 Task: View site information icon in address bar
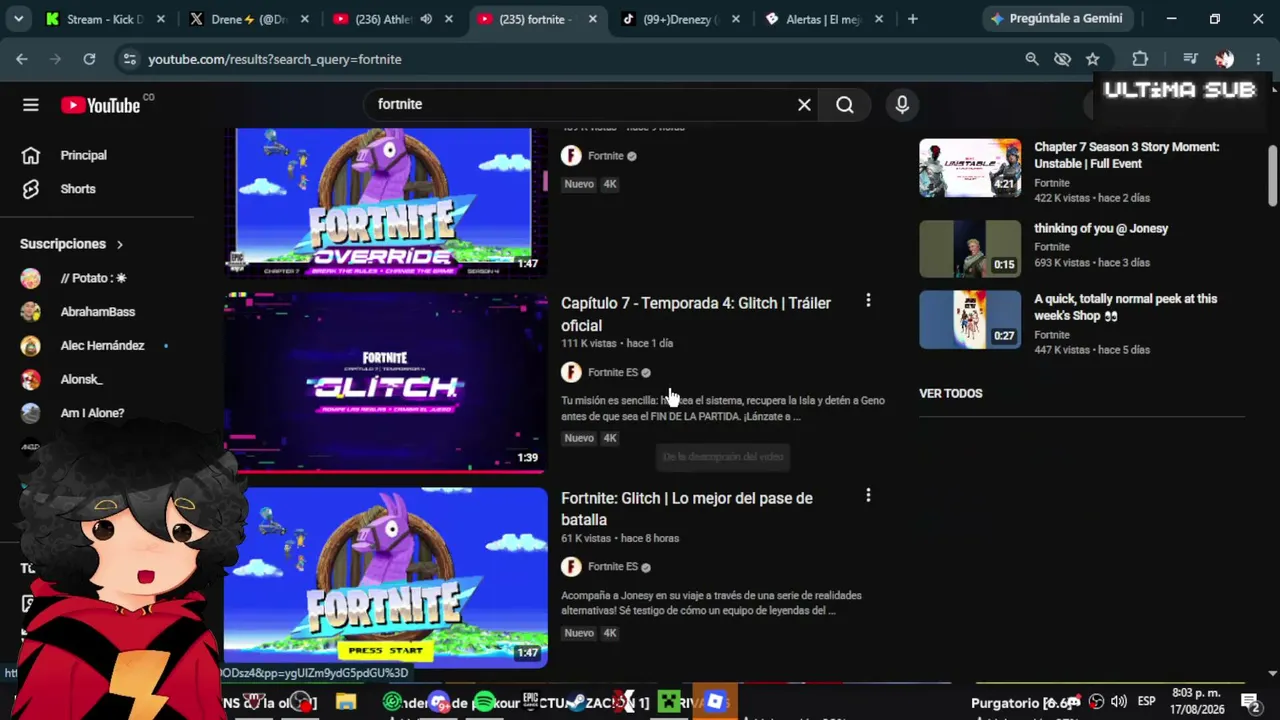click(129, 59)
